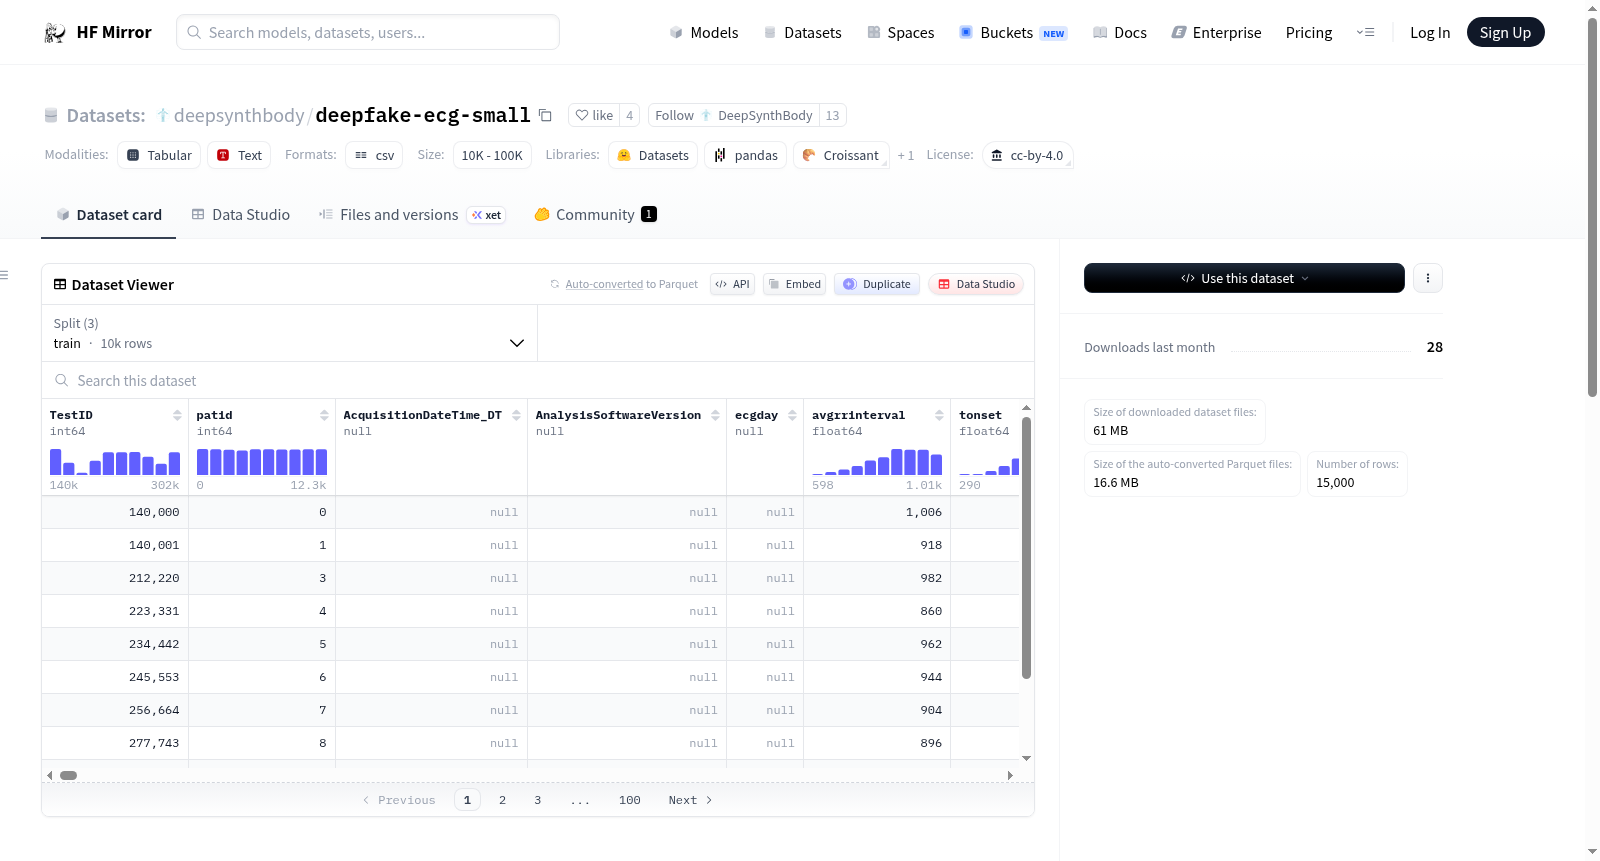Go to Next page of rows
This screenshot has width=1600, height=861.
[x=690, y=800]
